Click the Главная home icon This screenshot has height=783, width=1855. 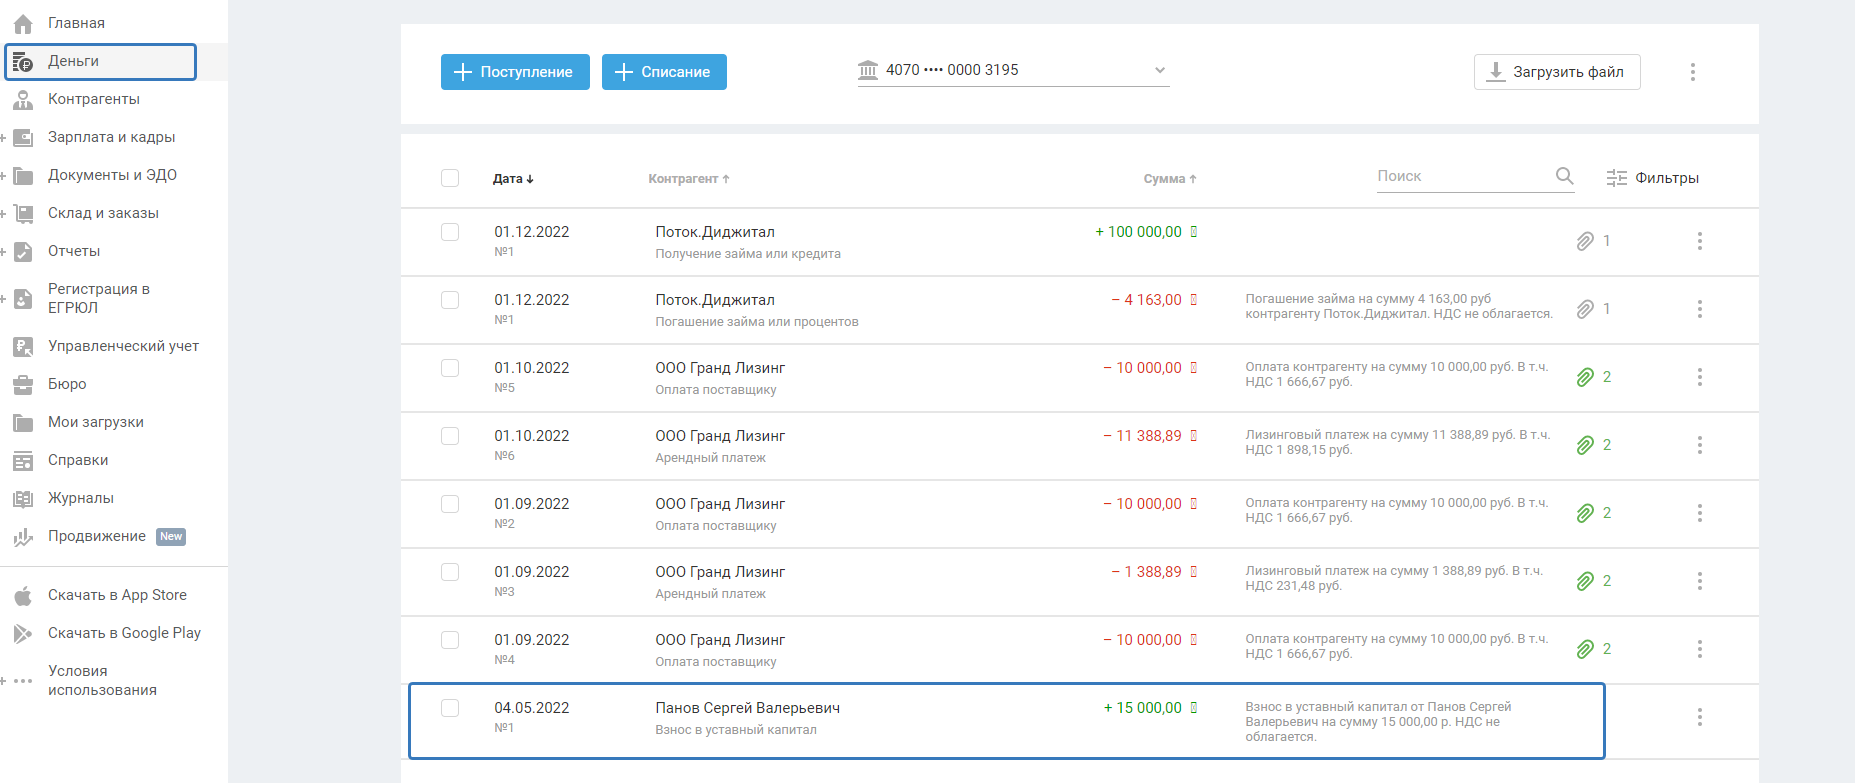pyautogui.click(x=23, y=23)
